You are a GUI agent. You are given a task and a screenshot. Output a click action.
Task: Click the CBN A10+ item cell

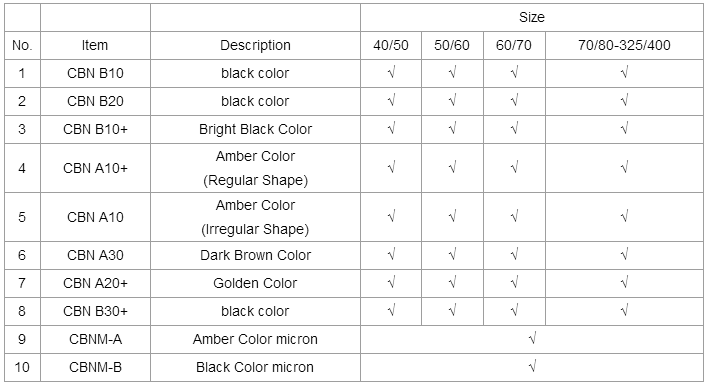tap(95, 168)
